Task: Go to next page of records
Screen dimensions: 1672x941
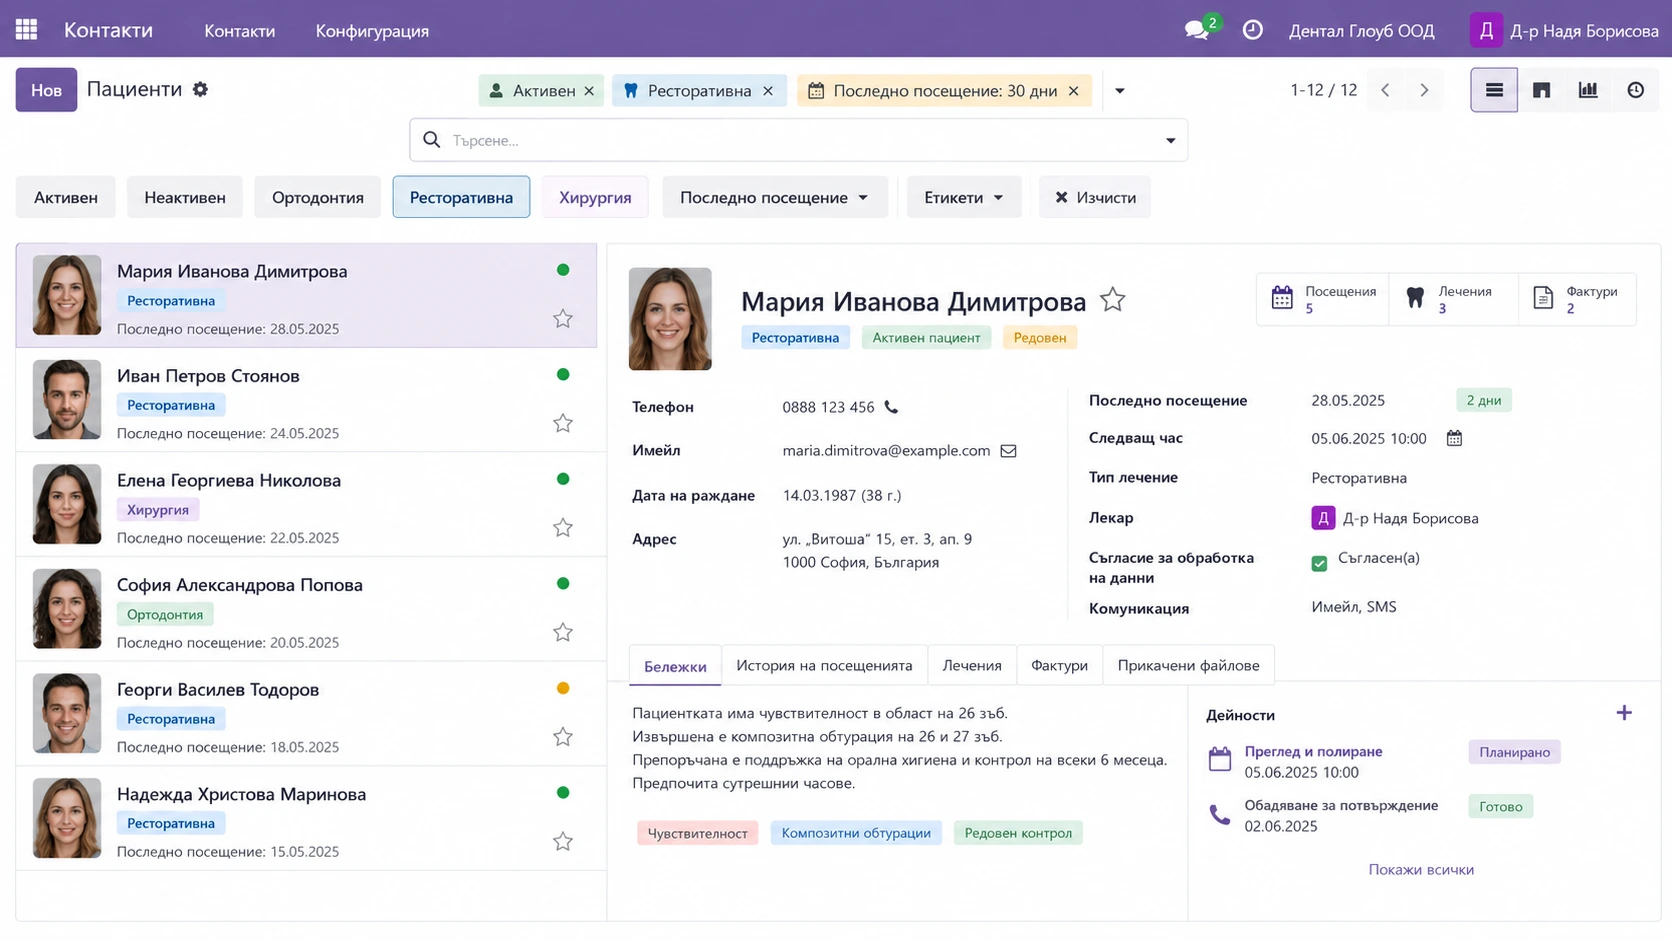Action: pyautogui.click(x=1424, y=90)
